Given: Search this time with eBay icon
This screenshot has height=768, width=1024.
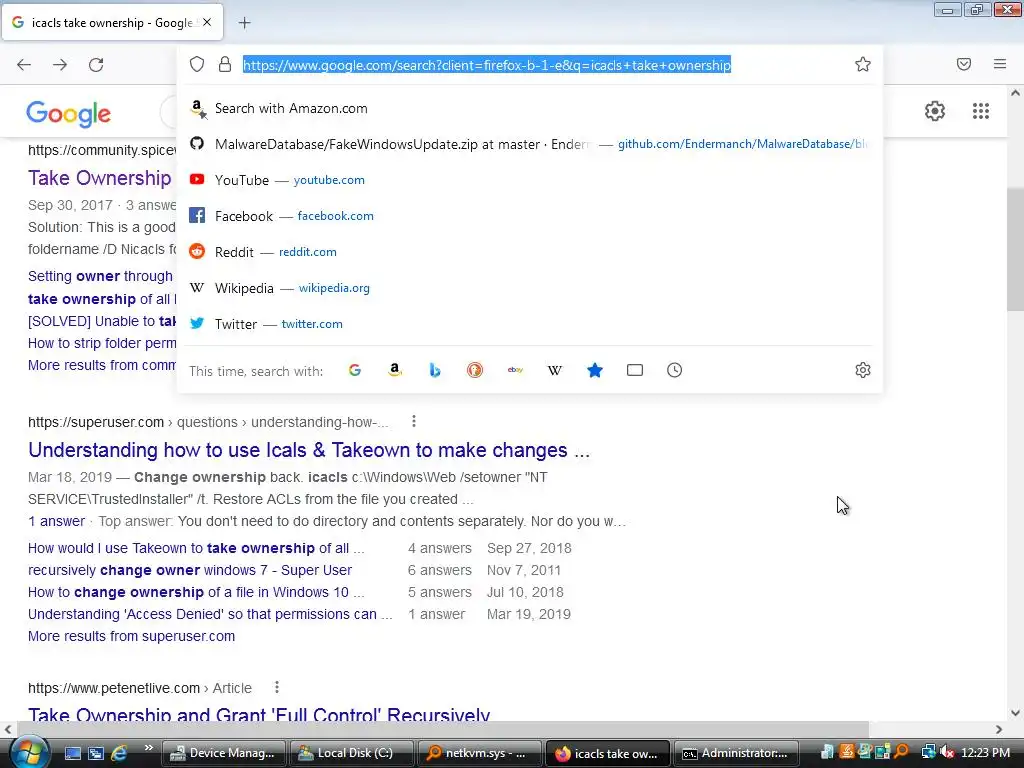Looking at the screenshot, I should coord(515,370).
